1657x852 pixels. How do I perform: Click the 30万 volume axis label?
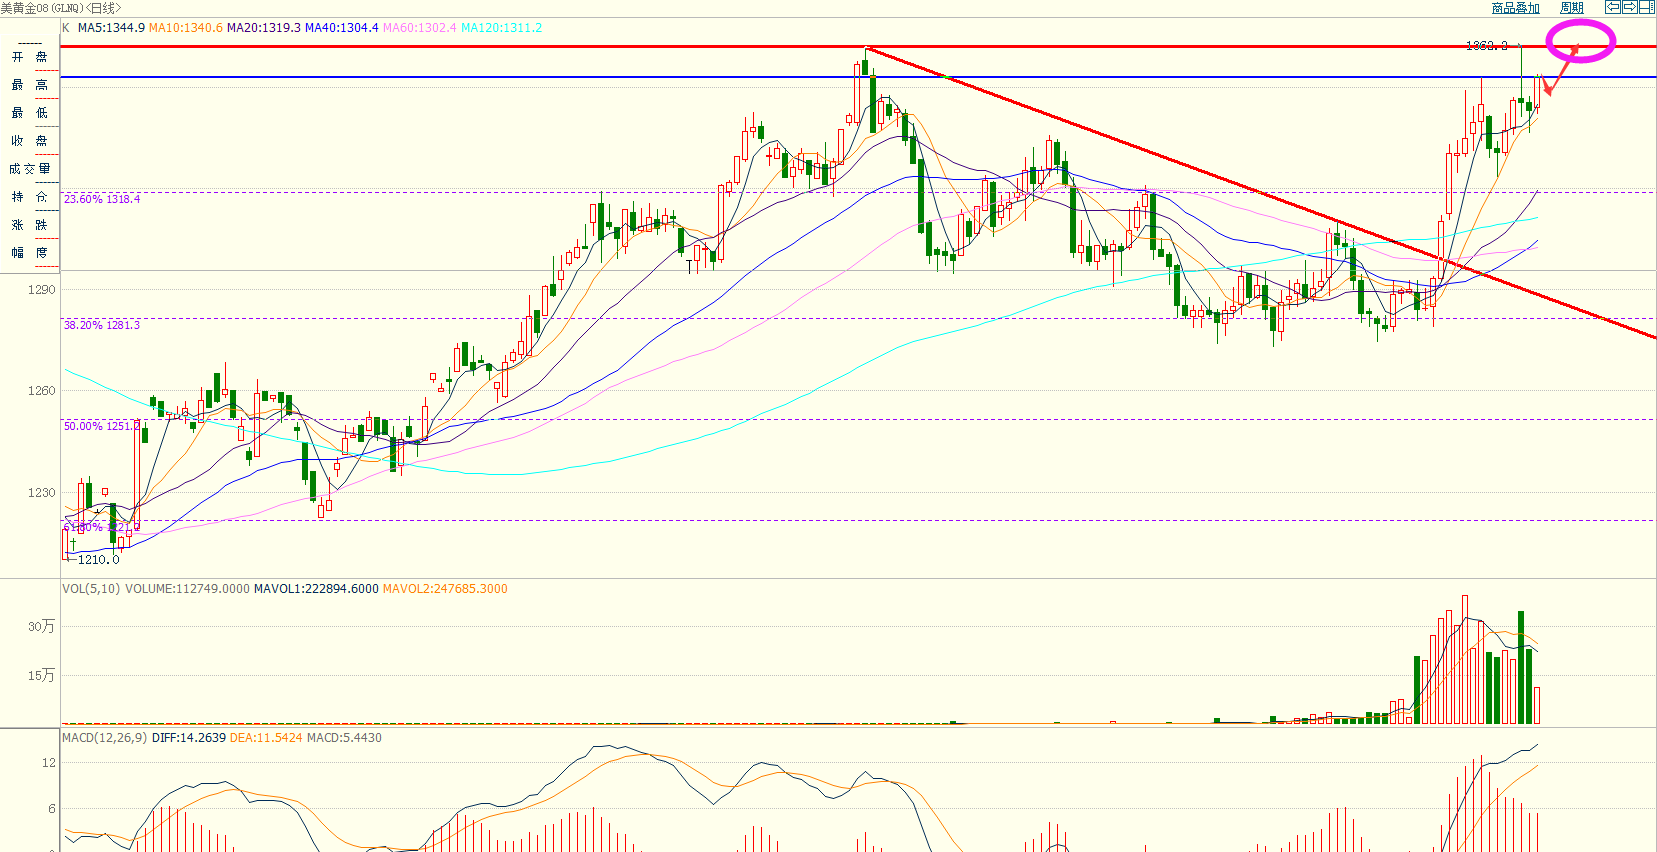click(41, 627)
